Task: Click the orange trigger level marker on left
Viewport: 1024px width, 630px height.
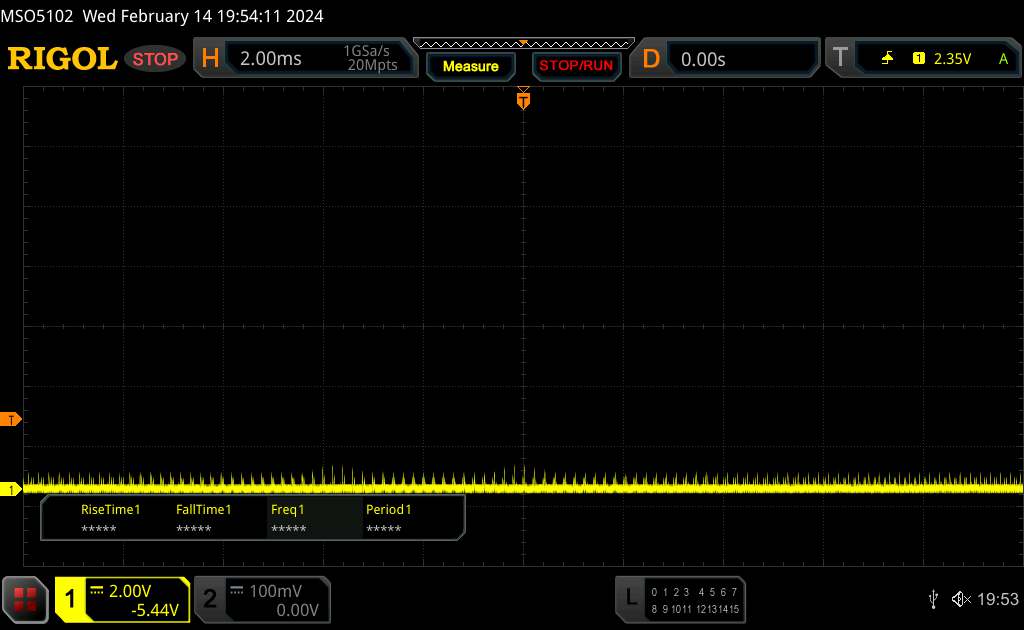Action: 12,419
